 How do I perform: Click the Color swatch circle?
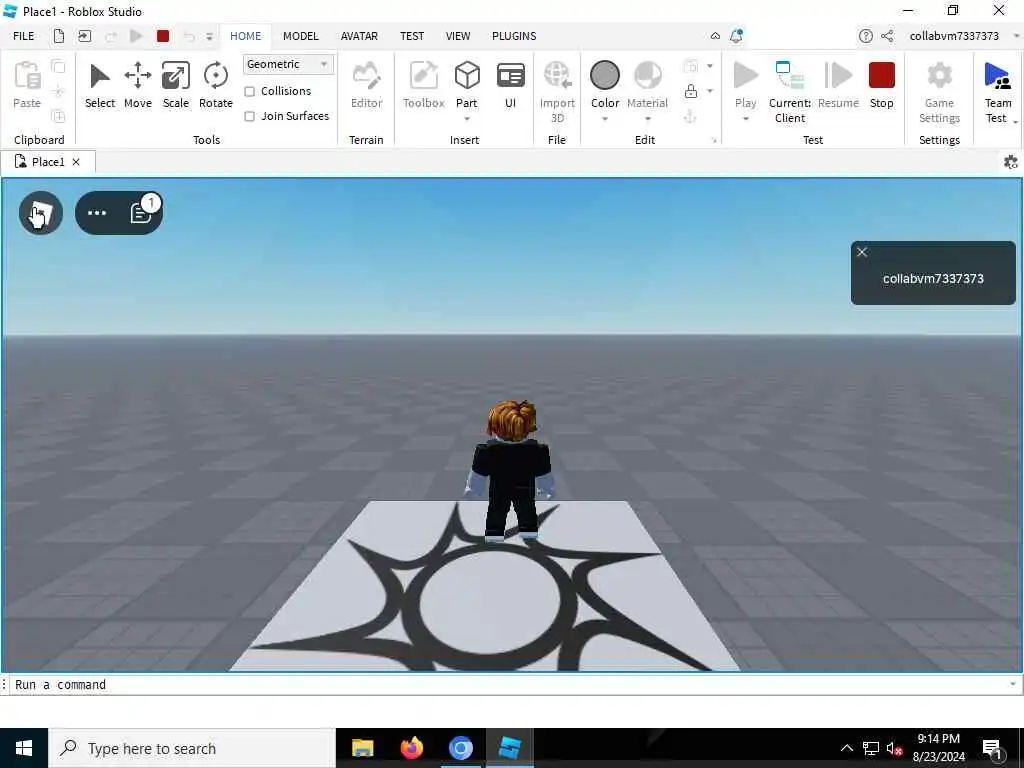coord(605,75)
